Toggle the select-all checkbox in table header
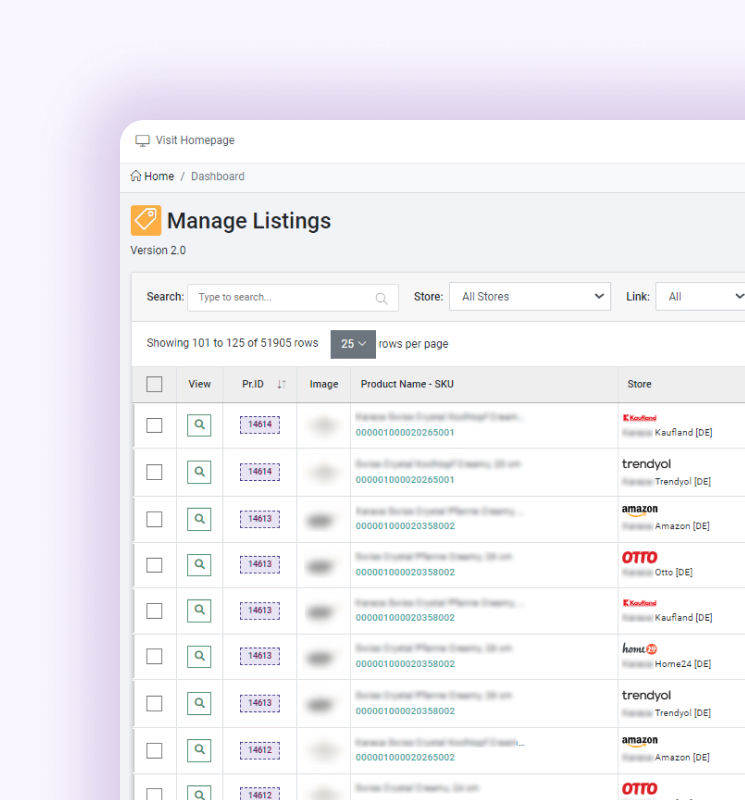This screenshot has width=745, height=800. click(154, 384)
